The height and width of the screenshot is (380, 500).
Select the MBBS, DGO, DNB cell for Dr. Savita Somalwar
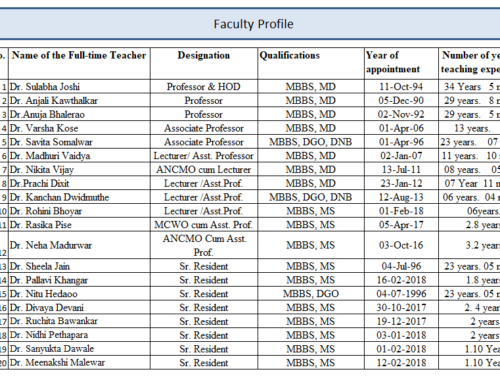(311, 142)
